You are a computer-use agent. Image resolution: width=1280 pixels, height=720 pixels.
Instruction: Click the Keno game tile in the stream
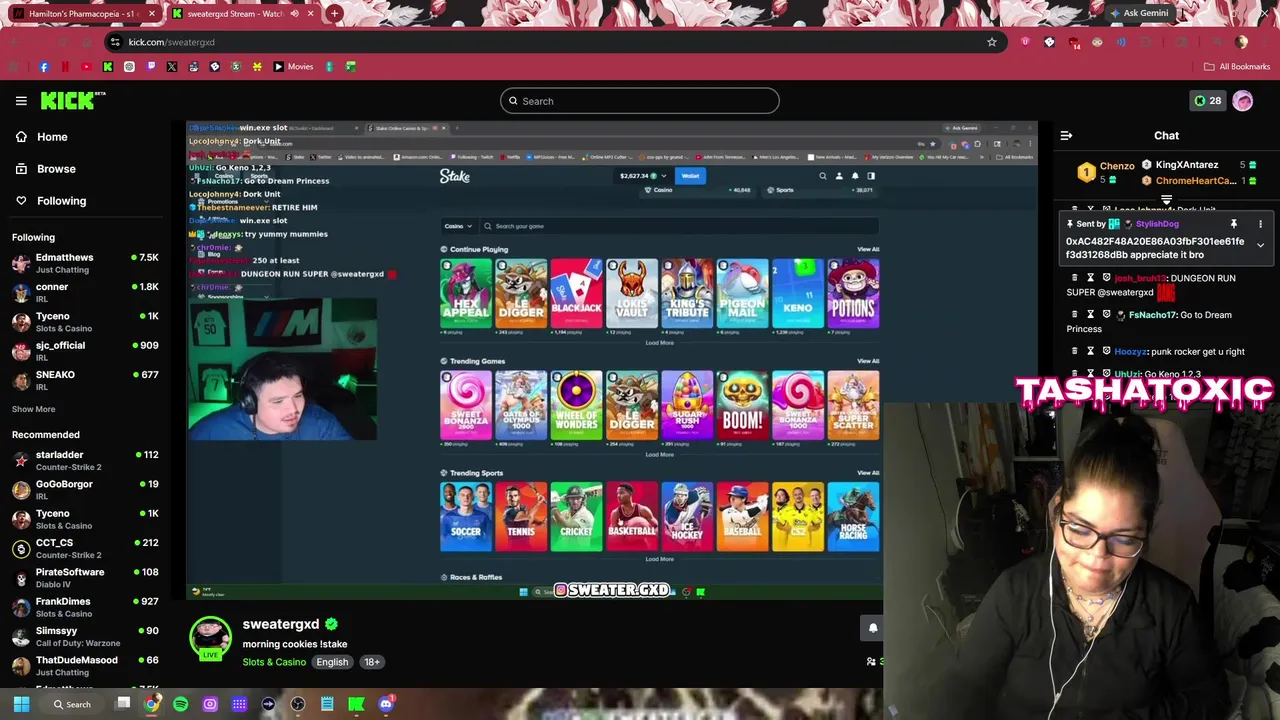[798, 294]
